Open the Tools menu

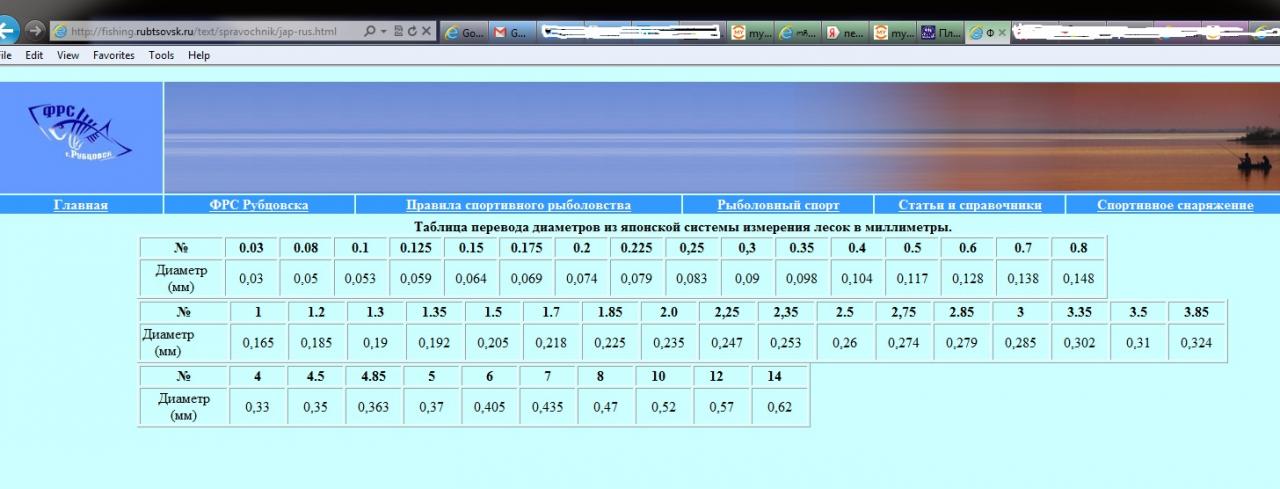coord(161,56)
